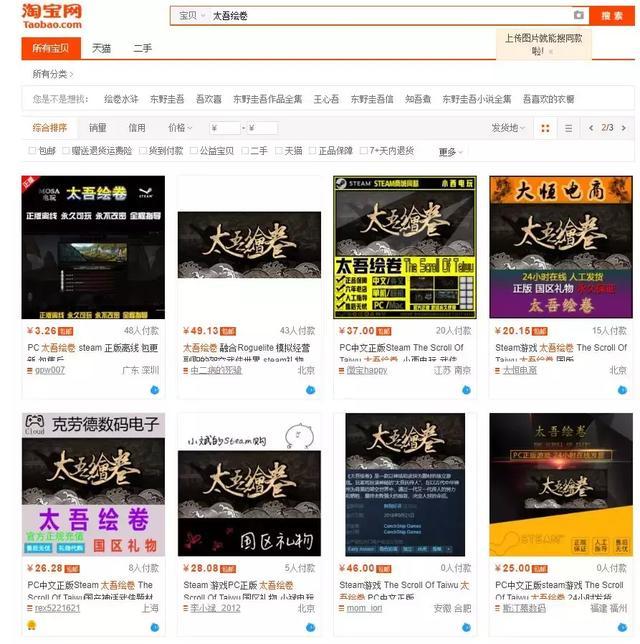Click the maximum price input
This screenshot has width=640, height=644.
click(x=262, y=128)
